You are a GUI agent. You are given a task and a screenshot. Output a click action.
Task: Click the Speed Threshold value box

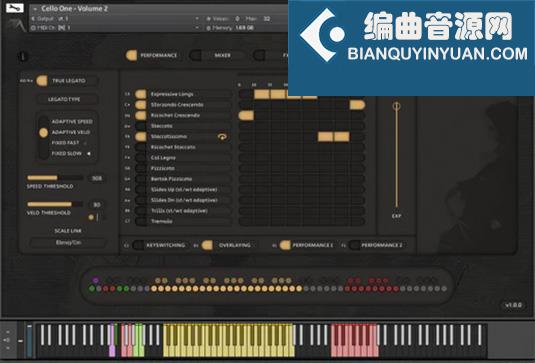point(97,178)
